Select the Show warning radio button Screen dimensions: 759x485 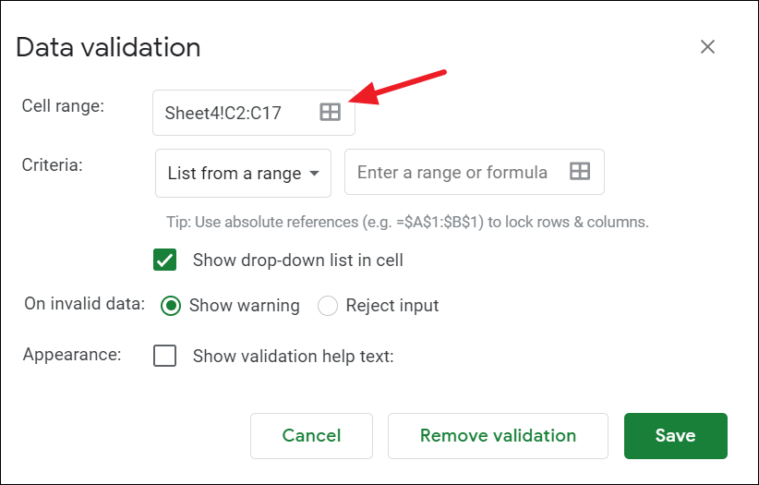click(x=170, y=305)
